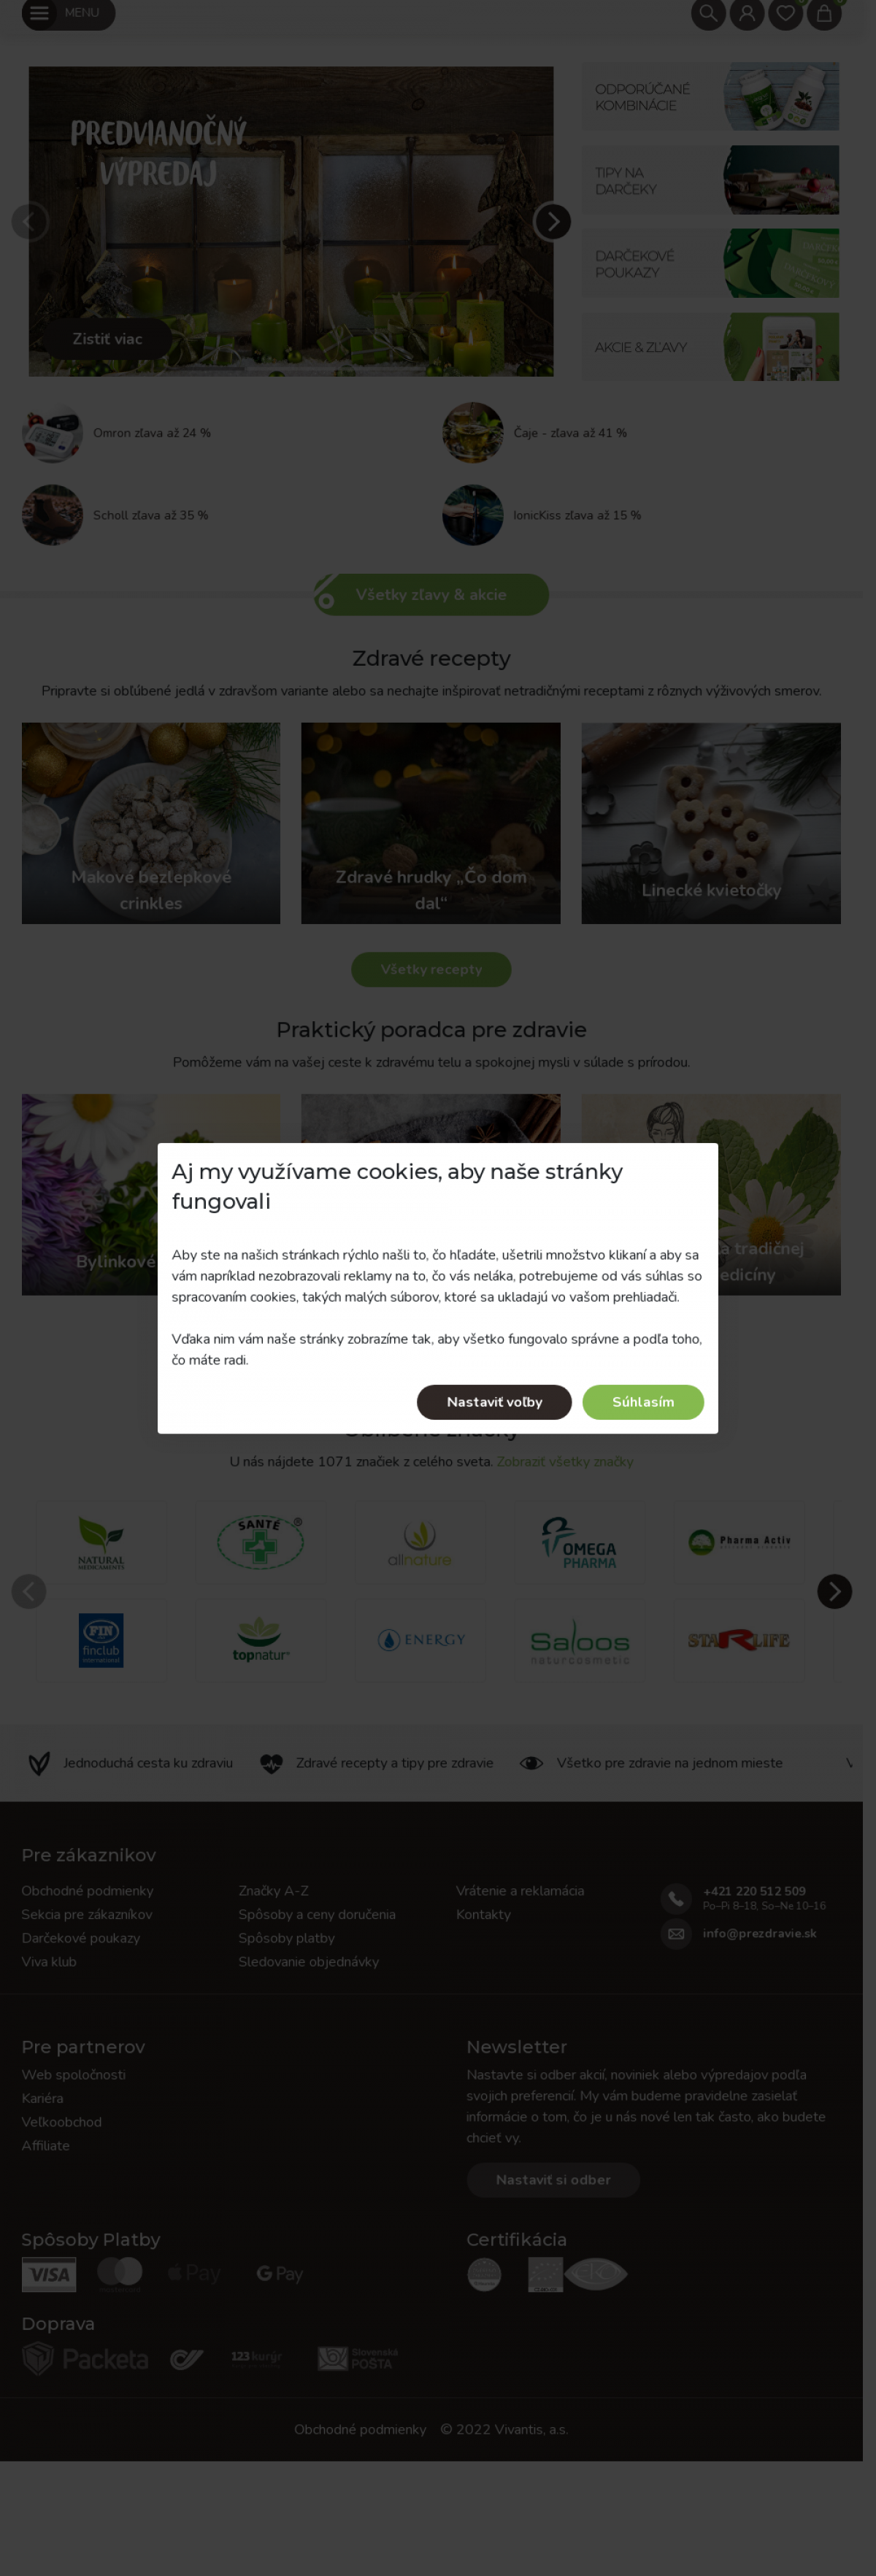Show next brands with right arrow

[834, 1591]
